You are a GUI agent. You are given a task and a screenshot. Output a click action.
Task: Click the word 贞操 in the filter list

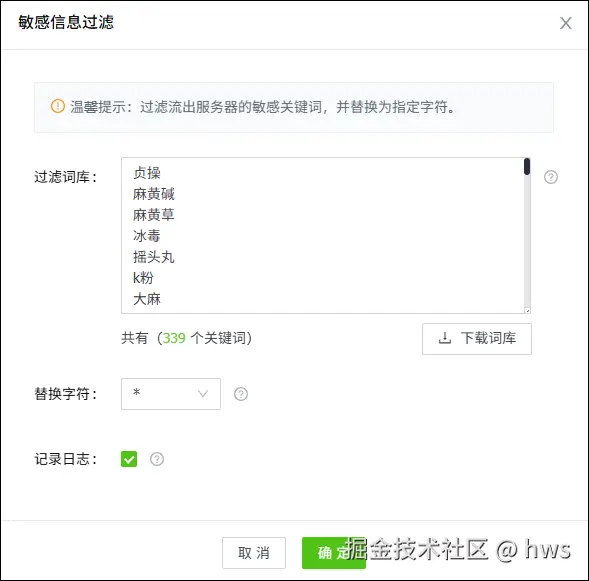(x=147, y=173)
